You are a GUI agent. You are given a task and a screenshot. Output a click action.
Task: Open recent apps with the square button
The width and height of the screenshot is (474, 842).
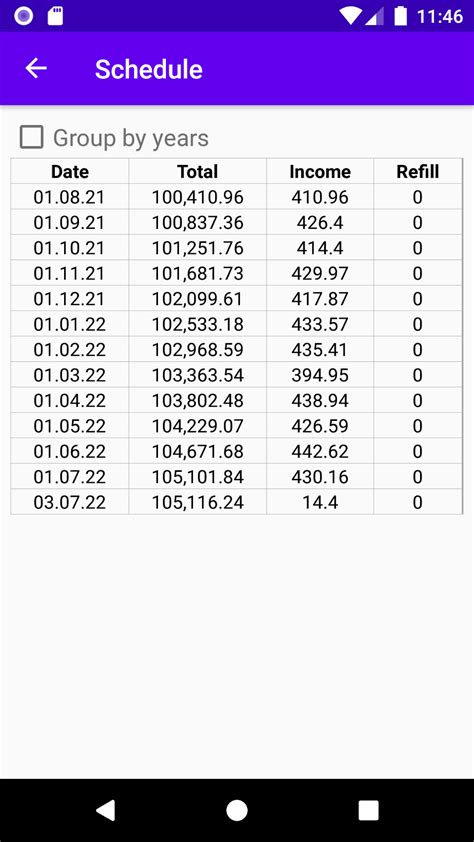368,810
